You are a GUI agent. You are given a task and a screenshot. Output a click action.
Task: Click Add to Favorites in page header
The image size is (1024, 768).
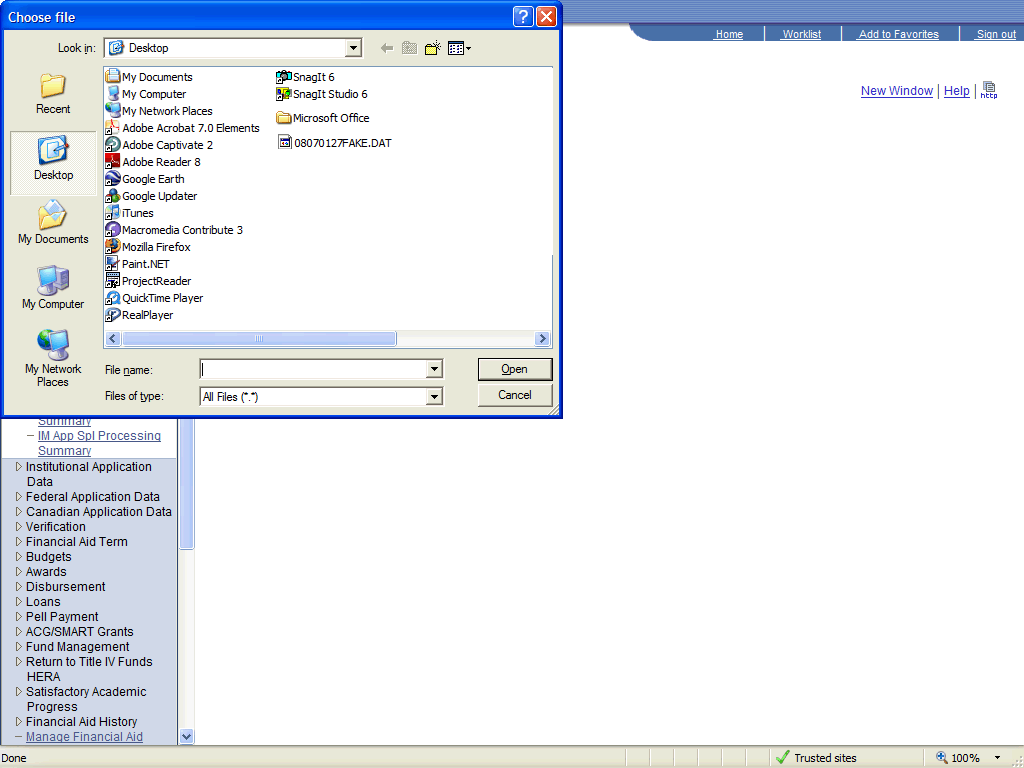coord(898,34)
